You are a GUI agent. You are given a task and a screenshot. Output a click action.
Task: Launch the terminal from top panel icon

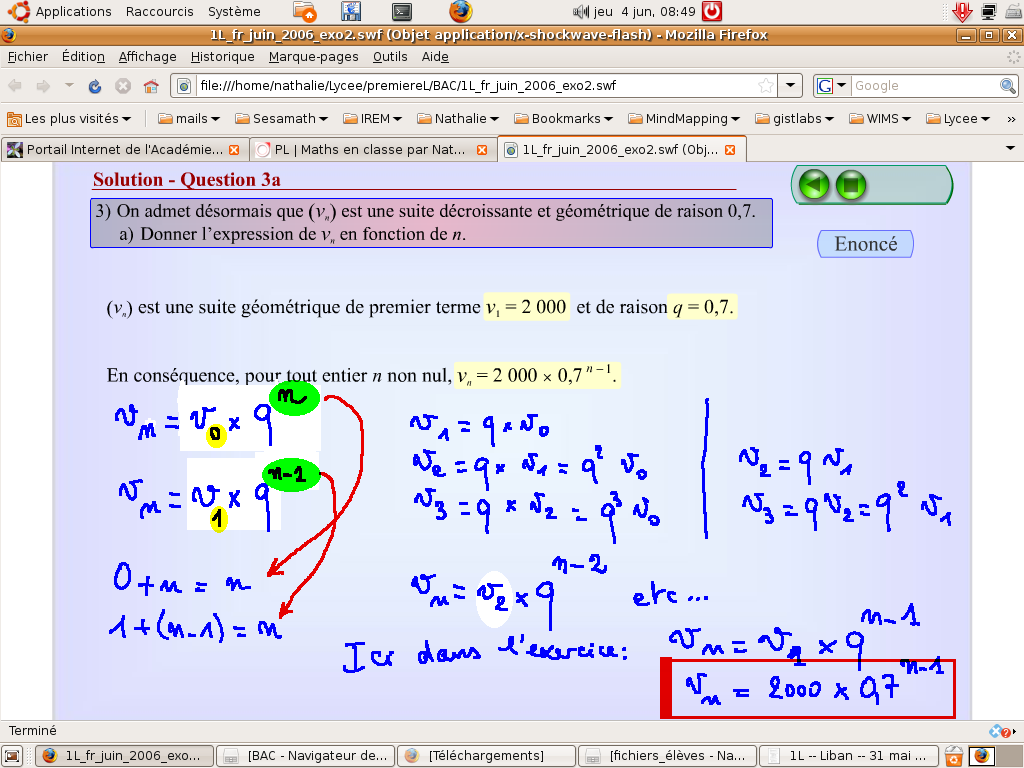coord(401,12)
